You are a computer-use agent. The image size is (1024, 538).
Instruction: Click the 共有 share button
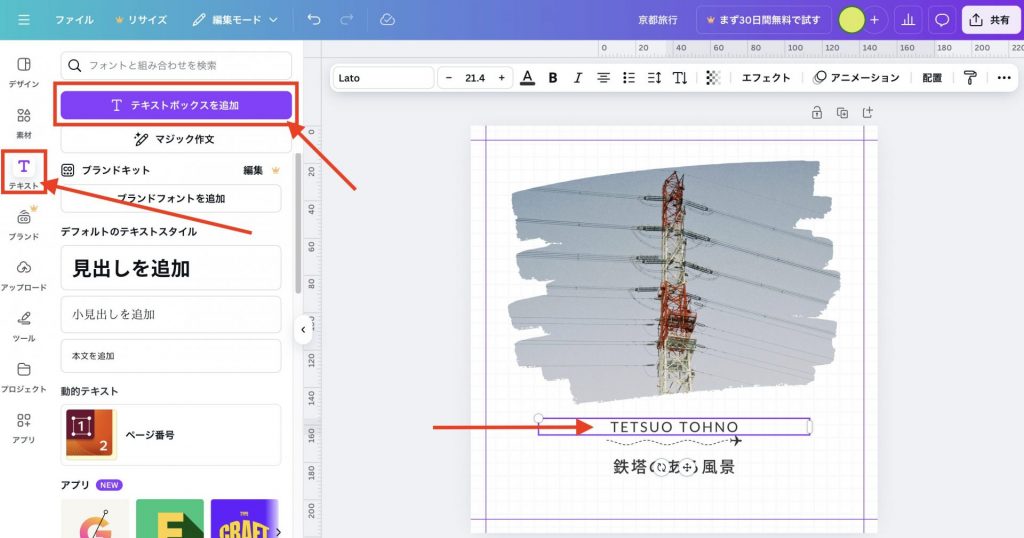tap(990, 20)
